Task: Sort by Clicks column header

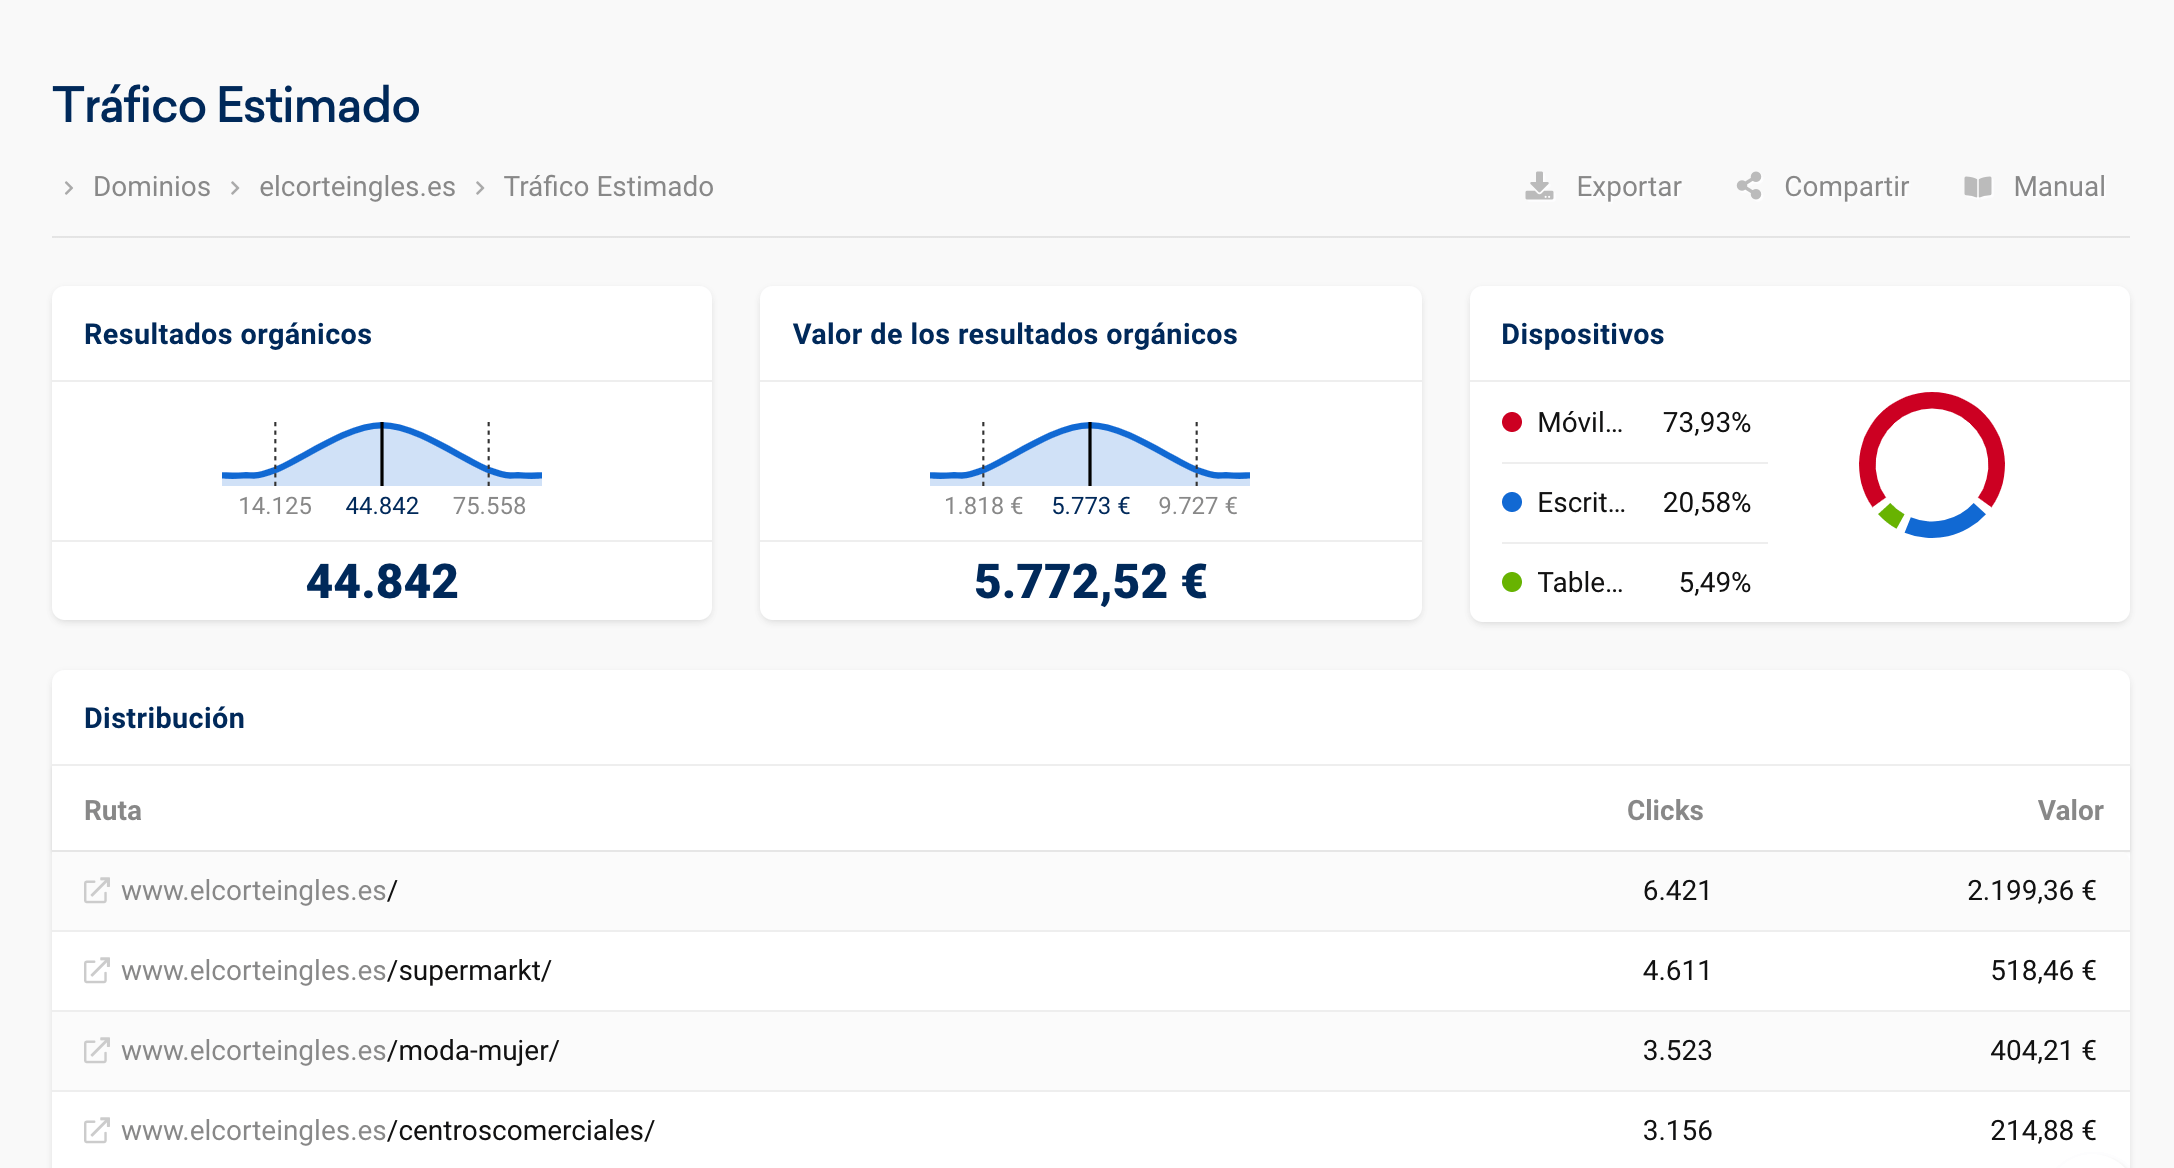Action: [x=1664, y=810]
